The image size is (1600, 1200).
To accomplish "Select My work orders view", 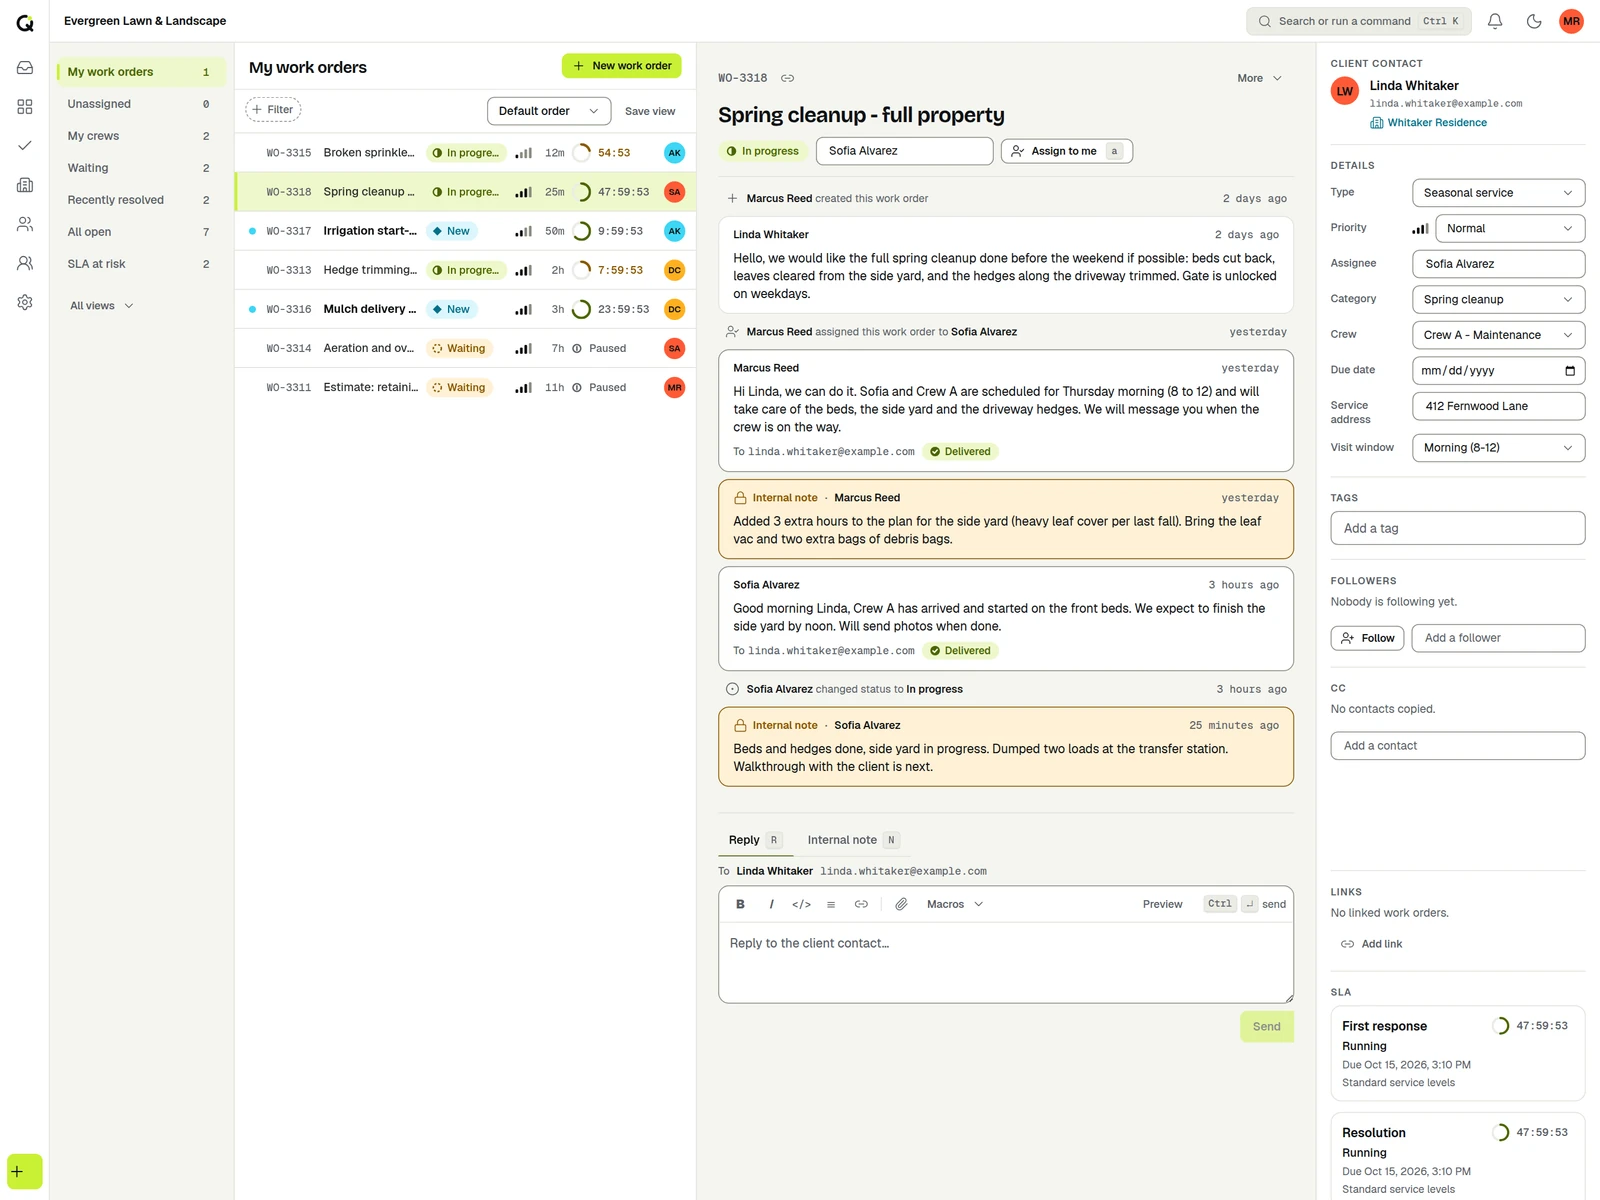I will pyautogui.click(x=140, y=72).
